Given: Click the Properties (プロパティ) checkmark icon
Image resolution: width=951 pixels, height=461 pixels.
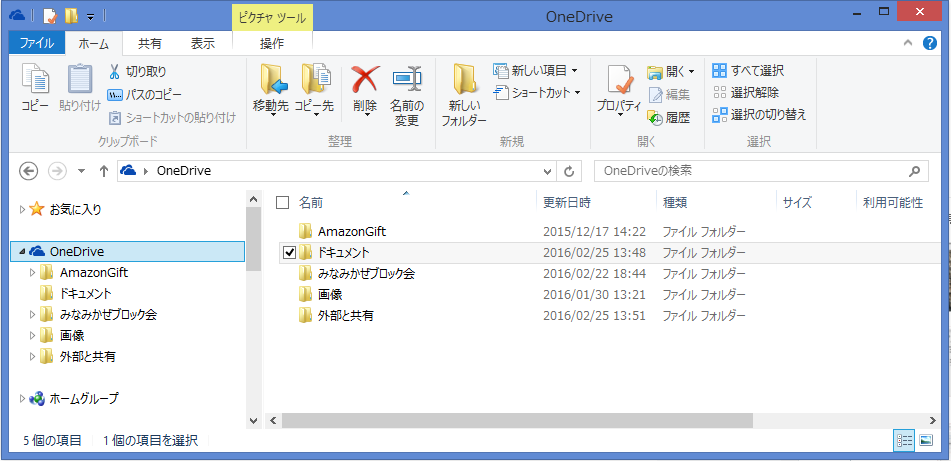Looking at the screenshot, I should (x=619, y=79).
